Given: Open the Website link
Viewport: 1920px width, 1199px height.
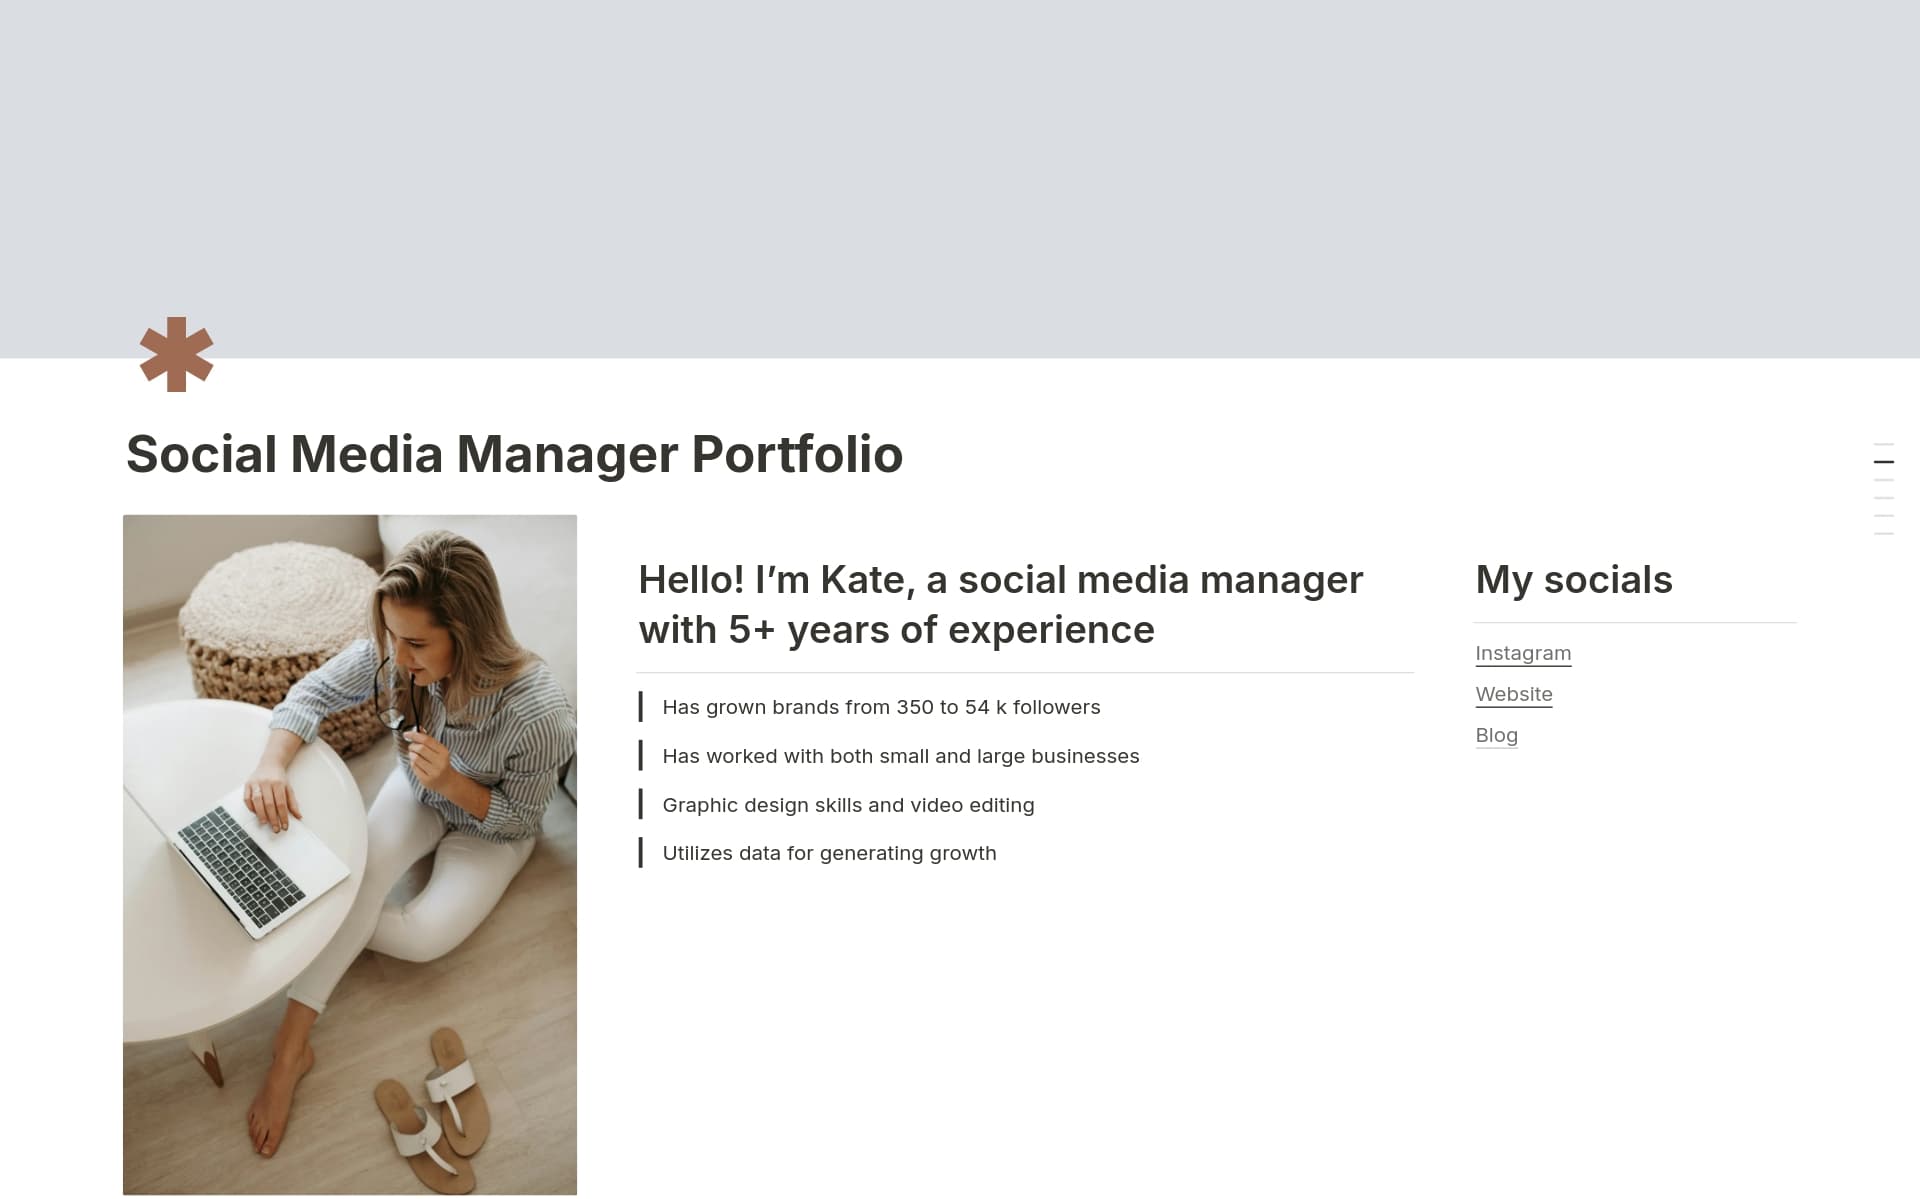Looking at the screenshot, I should coord(1514,694).
